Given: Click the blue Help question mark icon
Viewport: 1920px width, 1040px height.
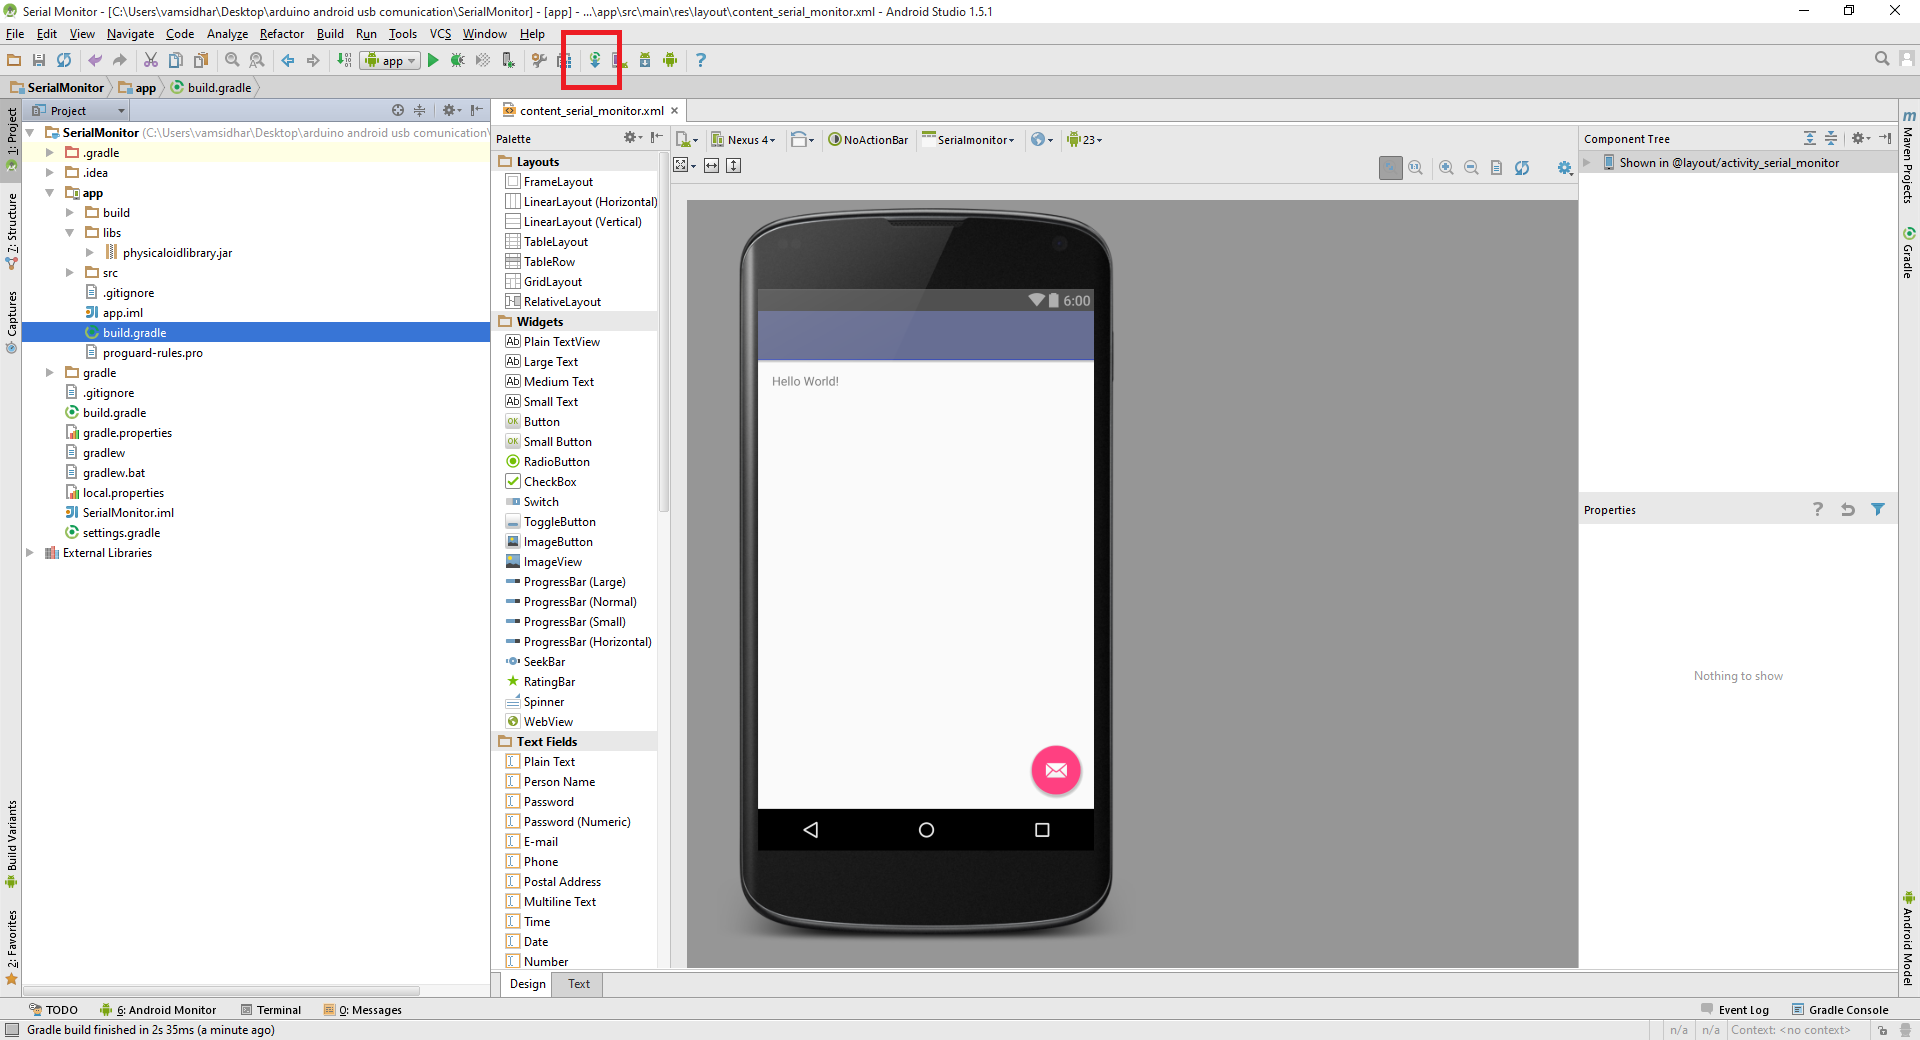Looking at the screenshot, I should coord(701,60).
